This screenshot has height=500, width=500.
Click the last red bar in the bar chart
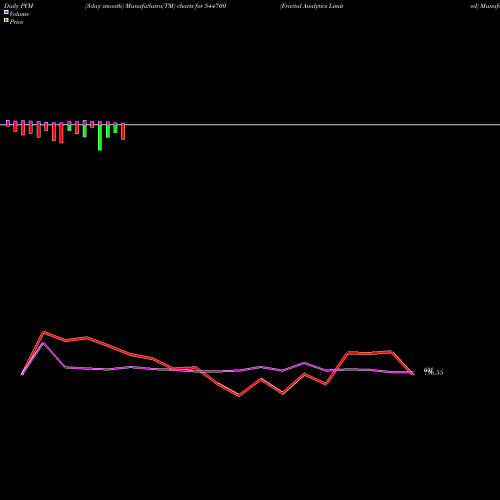[123, 132]
